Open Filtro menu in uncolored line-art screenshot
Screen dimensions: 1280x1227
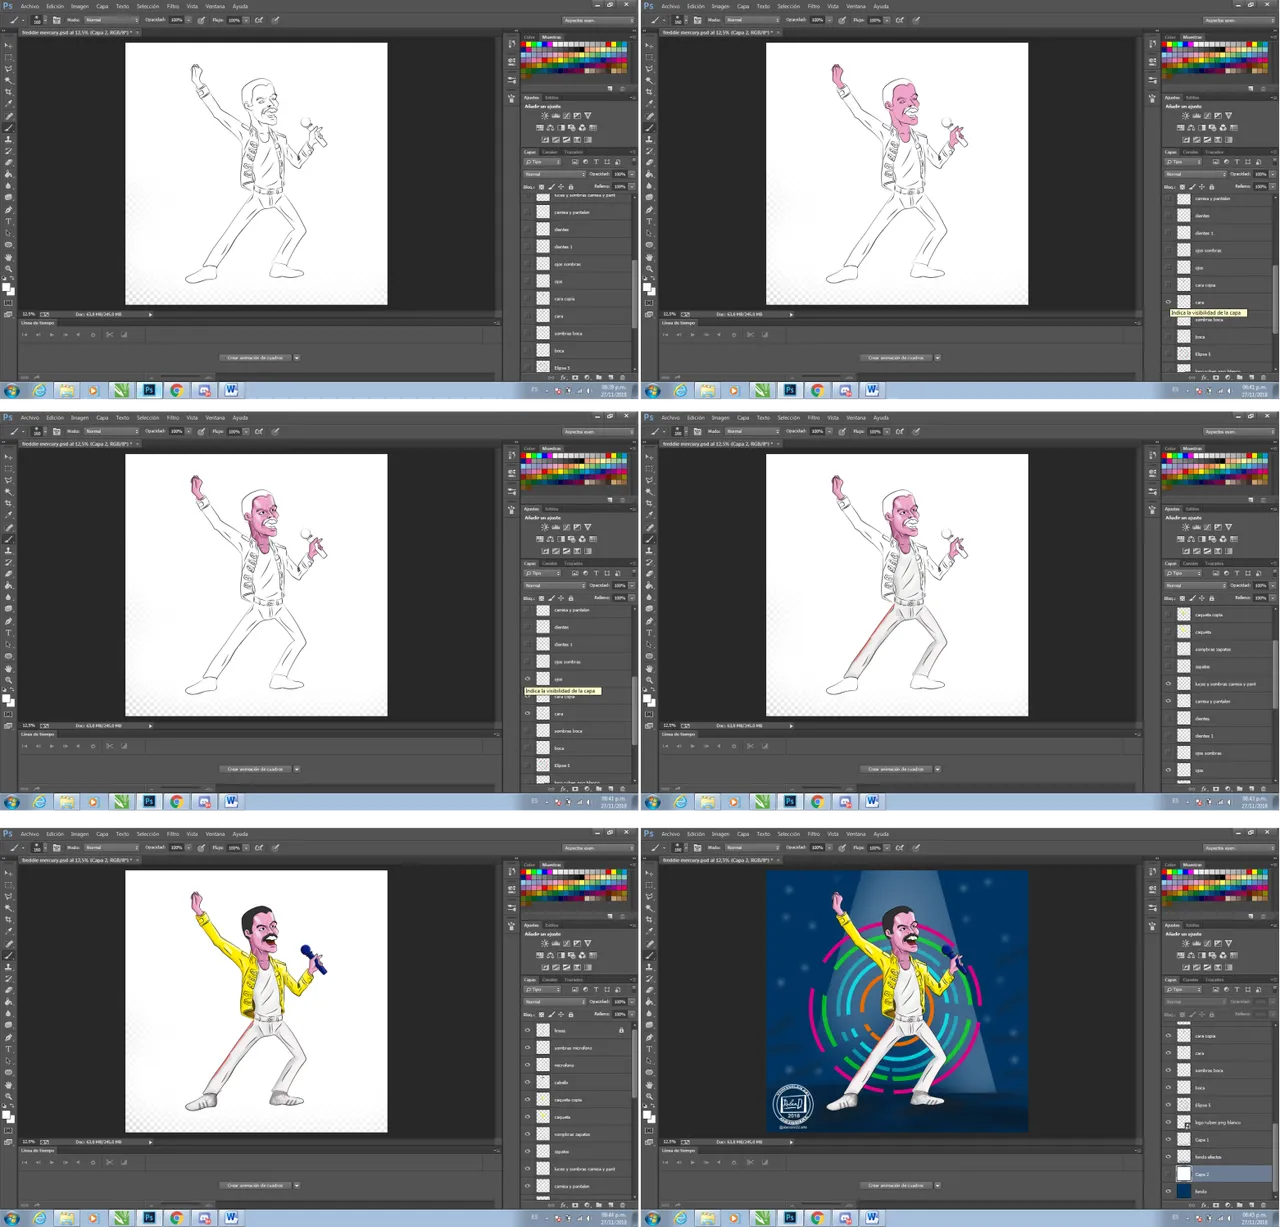click(172, 6)
